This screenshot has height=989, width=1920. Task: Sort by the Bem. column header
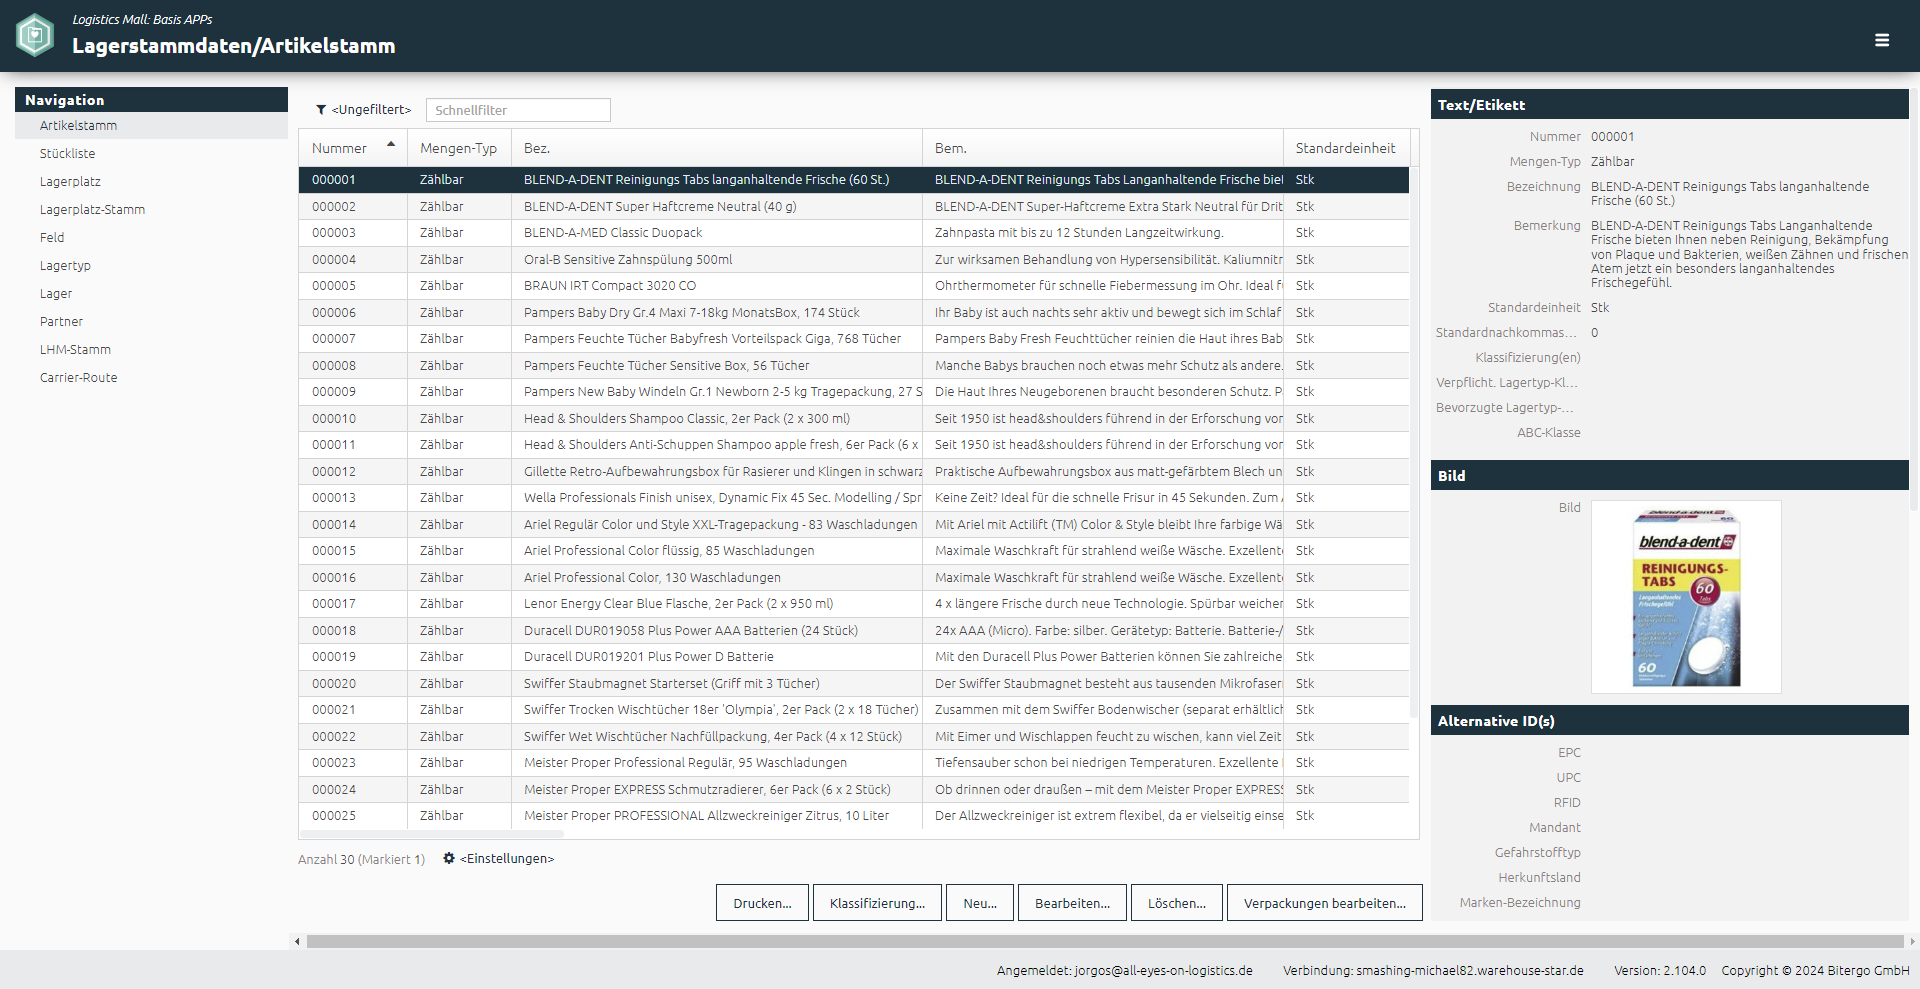click(1102, 148)
